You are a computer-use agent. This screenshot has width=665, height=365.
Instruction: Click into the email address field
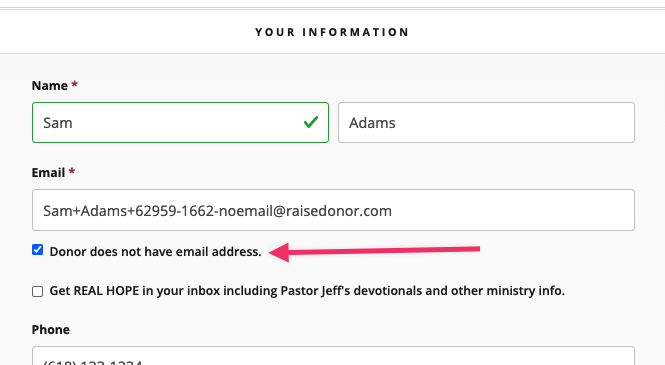[x=333, y=210]
